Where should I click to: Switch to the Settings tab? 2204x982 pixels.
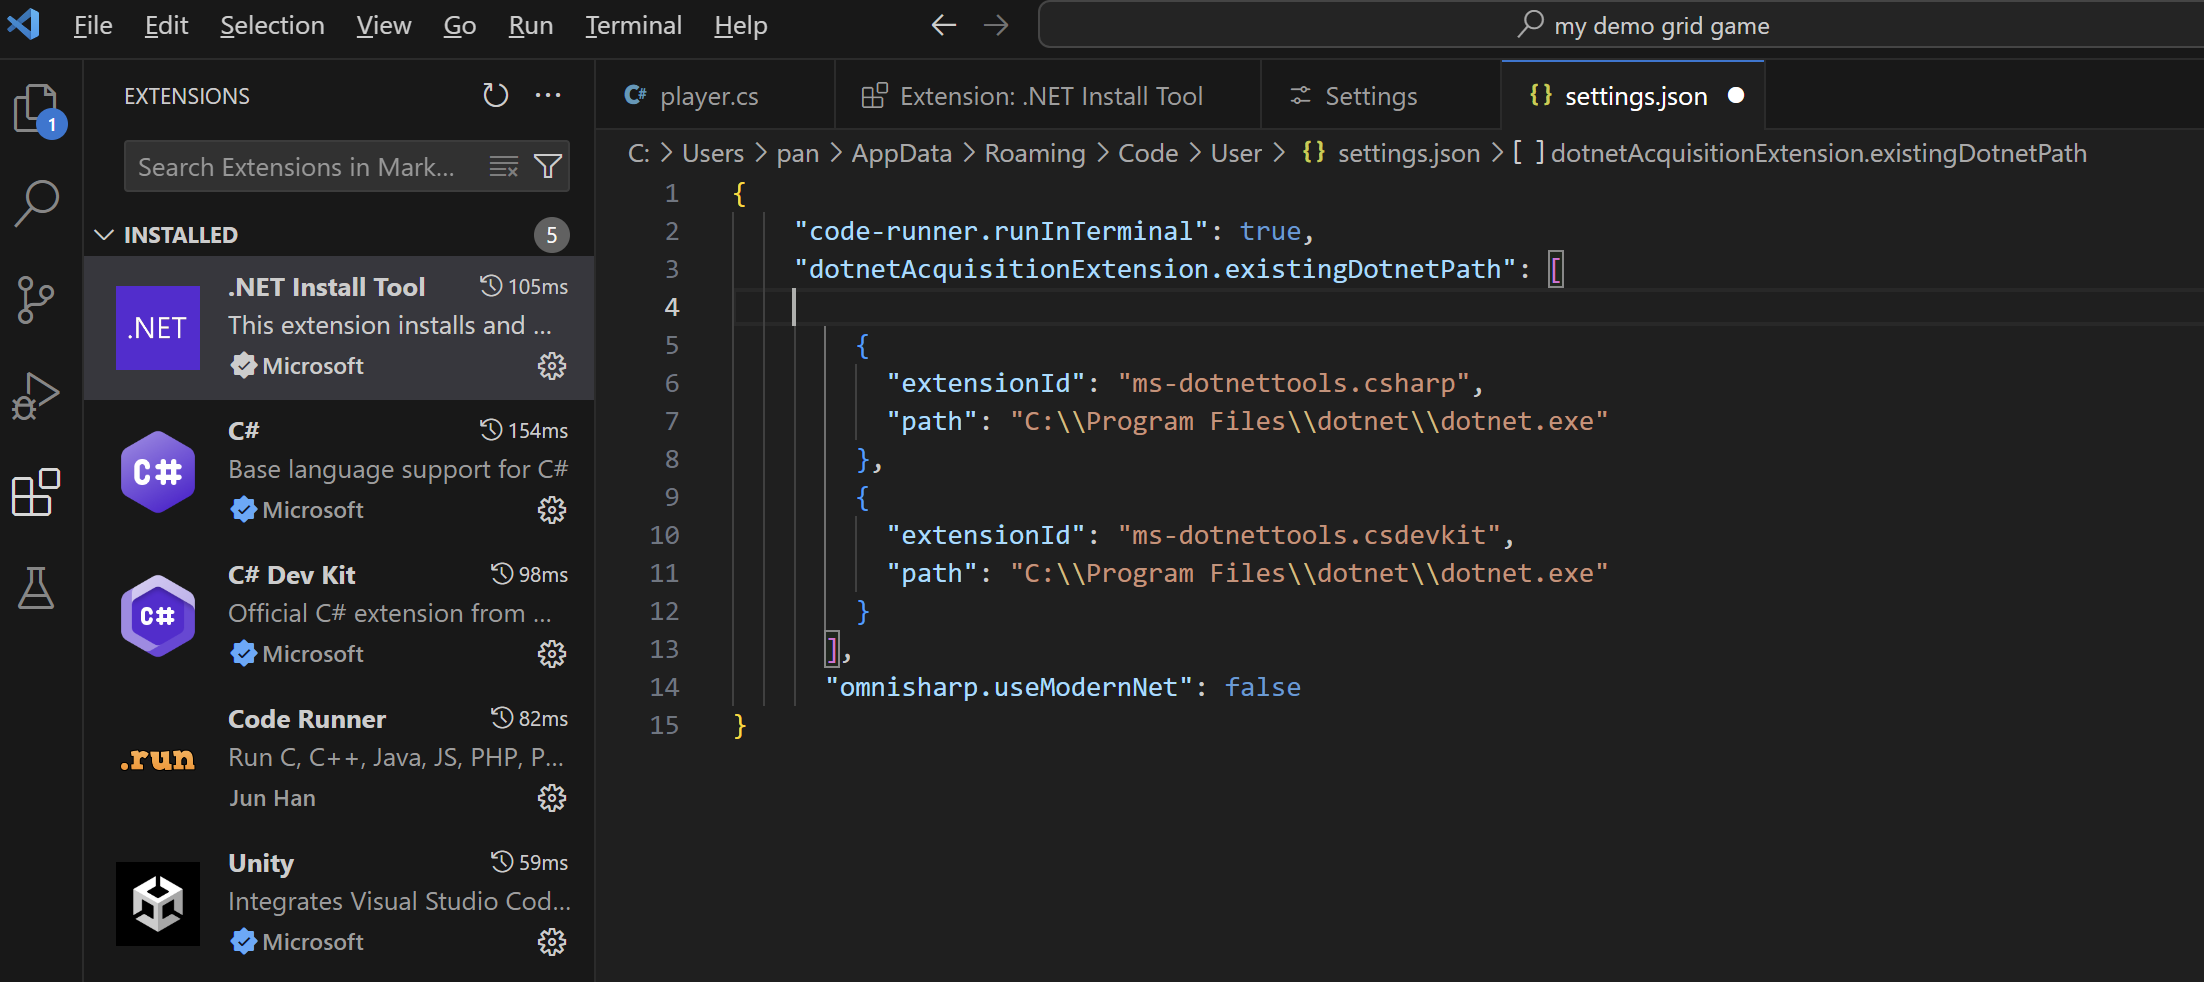(x=1370, y=96)
